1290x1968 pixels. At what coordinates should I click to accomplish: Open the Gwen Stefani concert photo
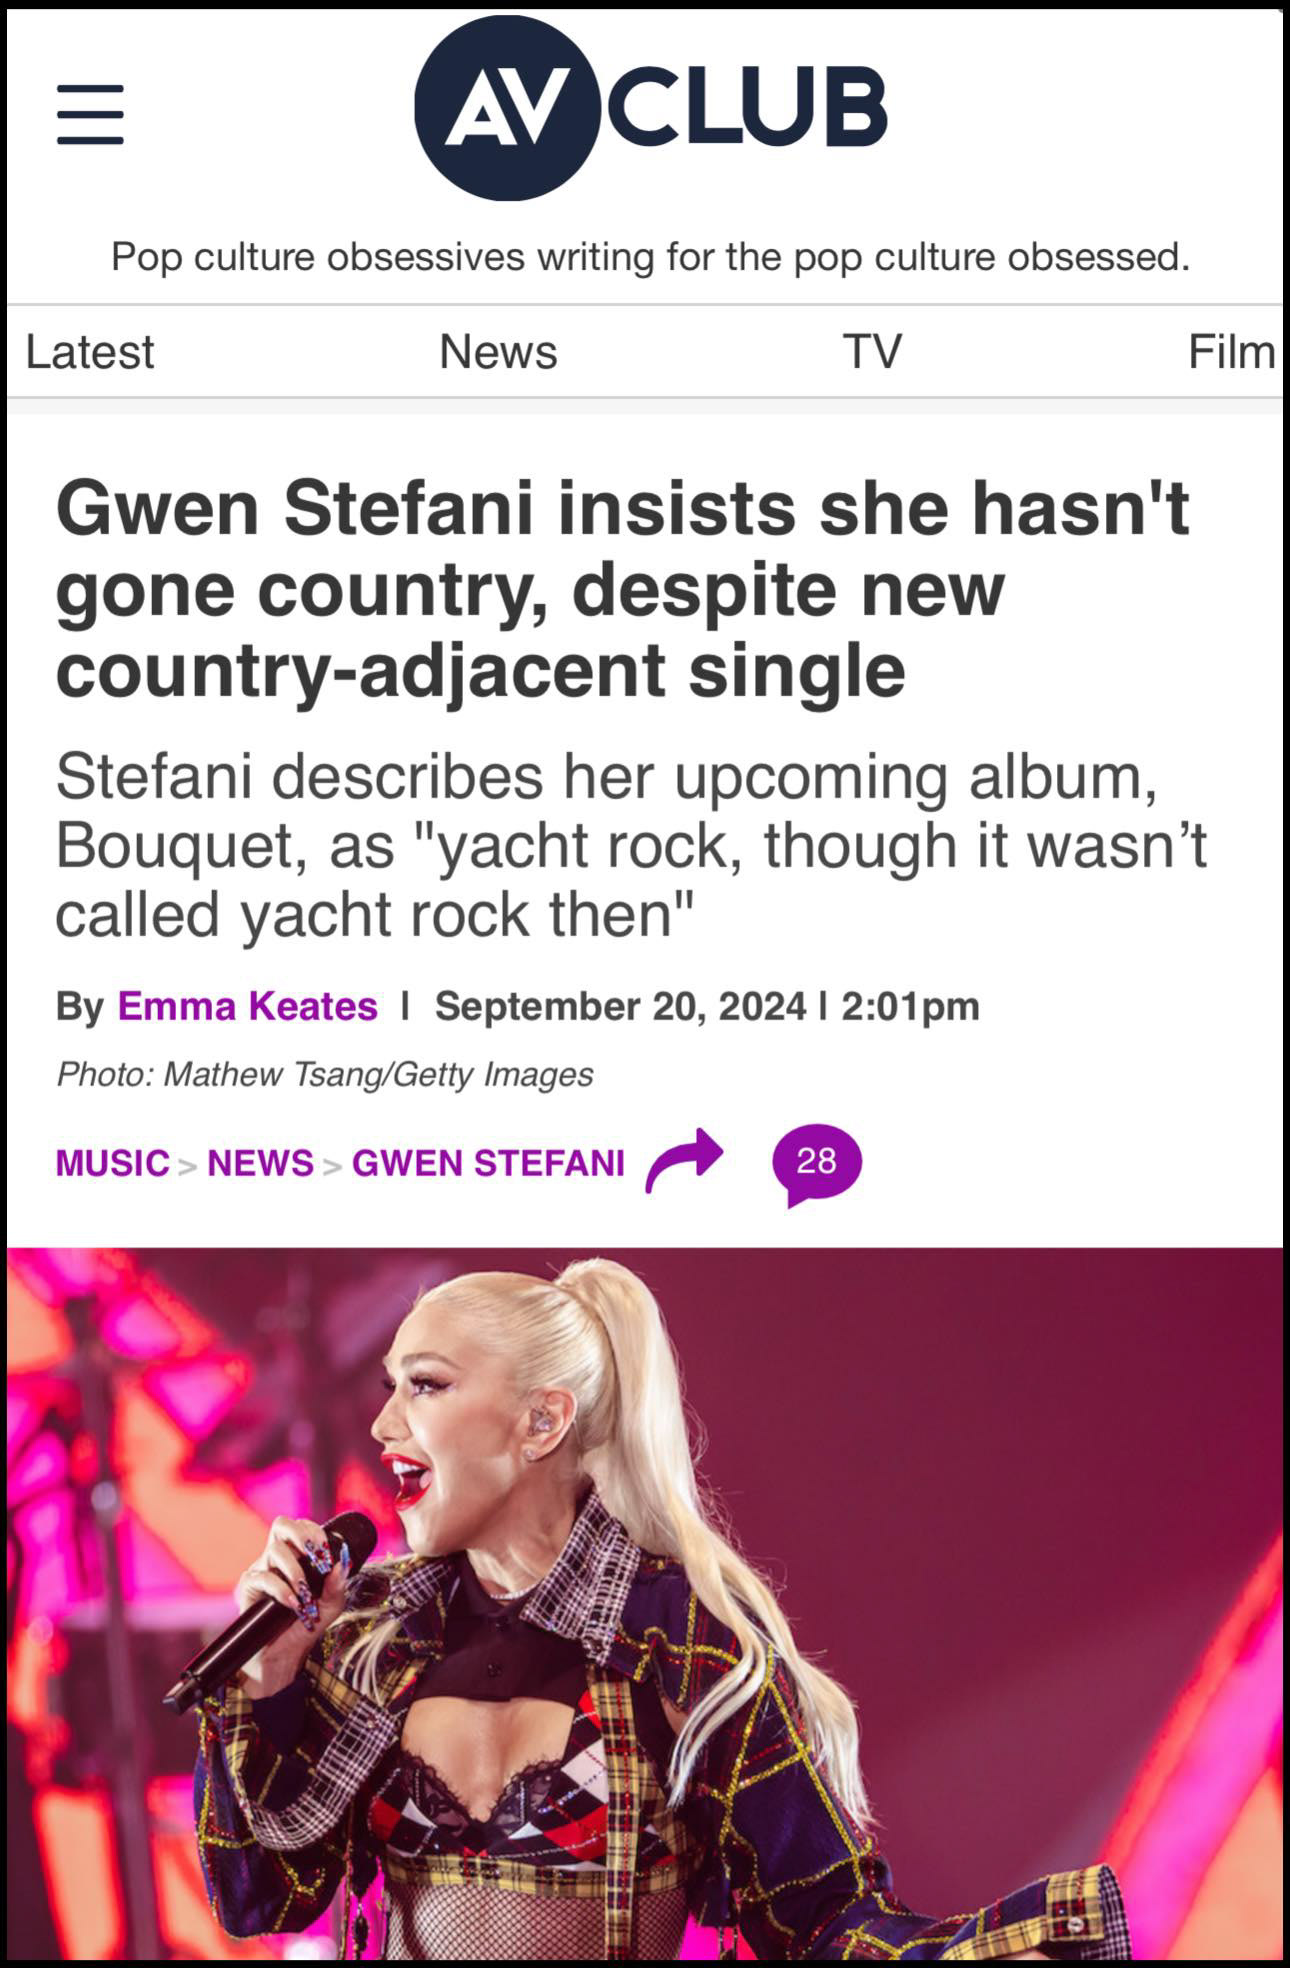point(645,1603)
